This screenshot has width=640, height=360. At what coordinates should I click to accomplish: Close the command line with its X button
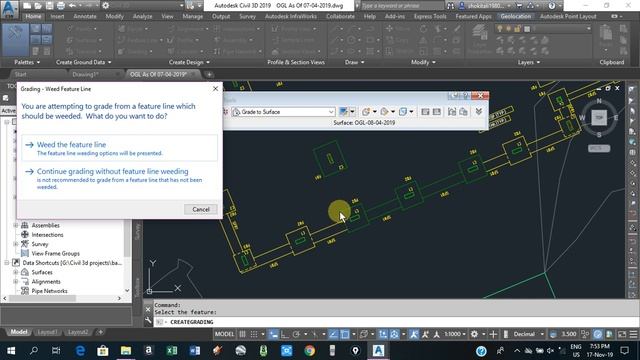click(x=148, y=309)
